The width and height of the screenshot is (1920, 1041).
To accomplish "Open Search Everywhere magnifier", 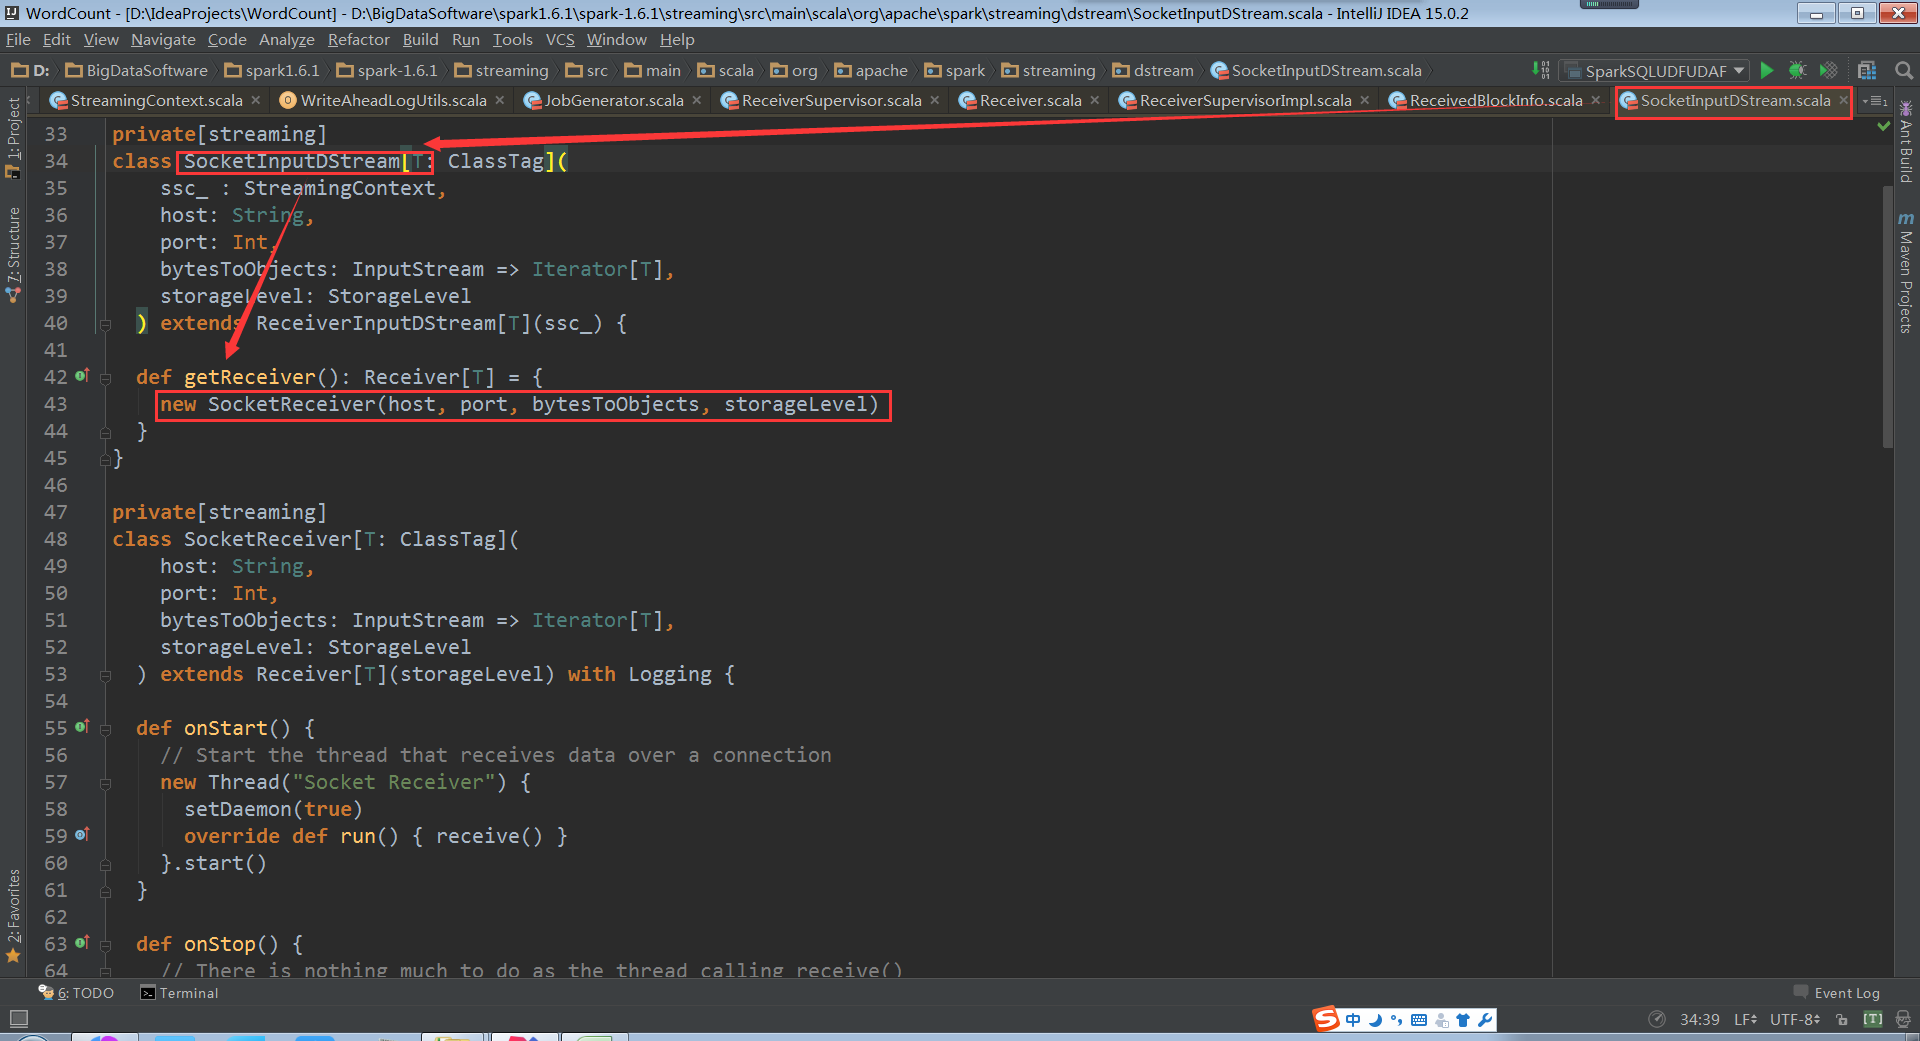I will [x=1904, y=70].
